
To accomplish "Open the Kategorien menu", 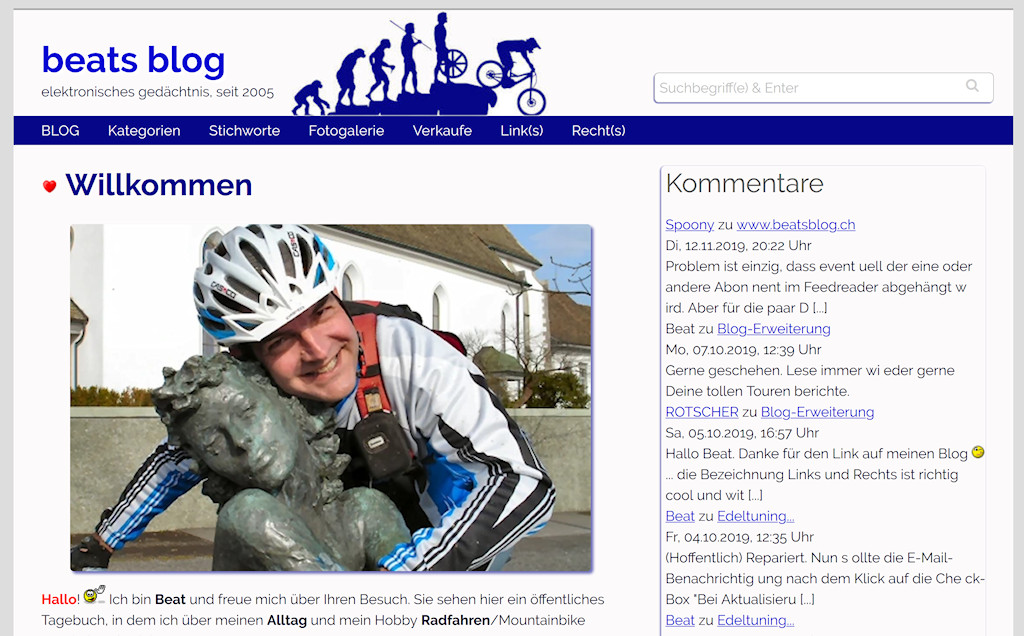I will [144, 131].
